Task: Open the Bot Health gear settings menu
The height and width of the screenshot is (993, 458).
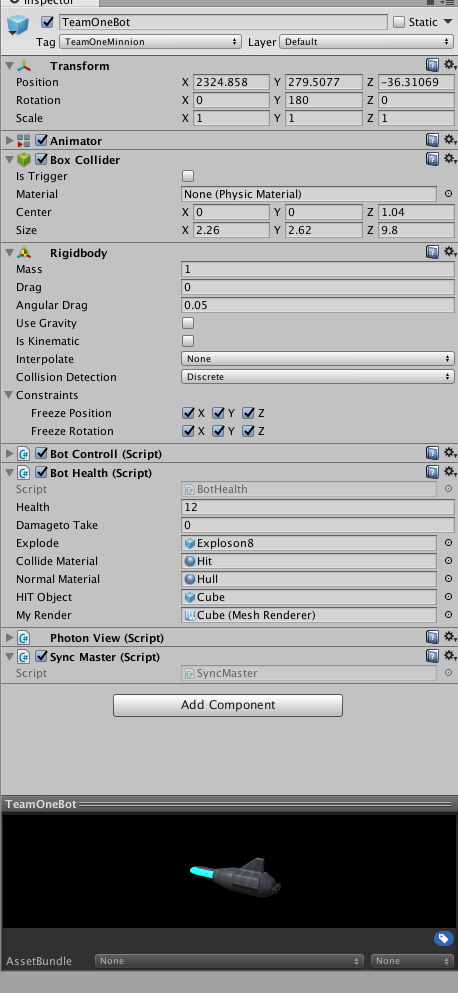Action: pyautogui.click(x=449, y=472)
